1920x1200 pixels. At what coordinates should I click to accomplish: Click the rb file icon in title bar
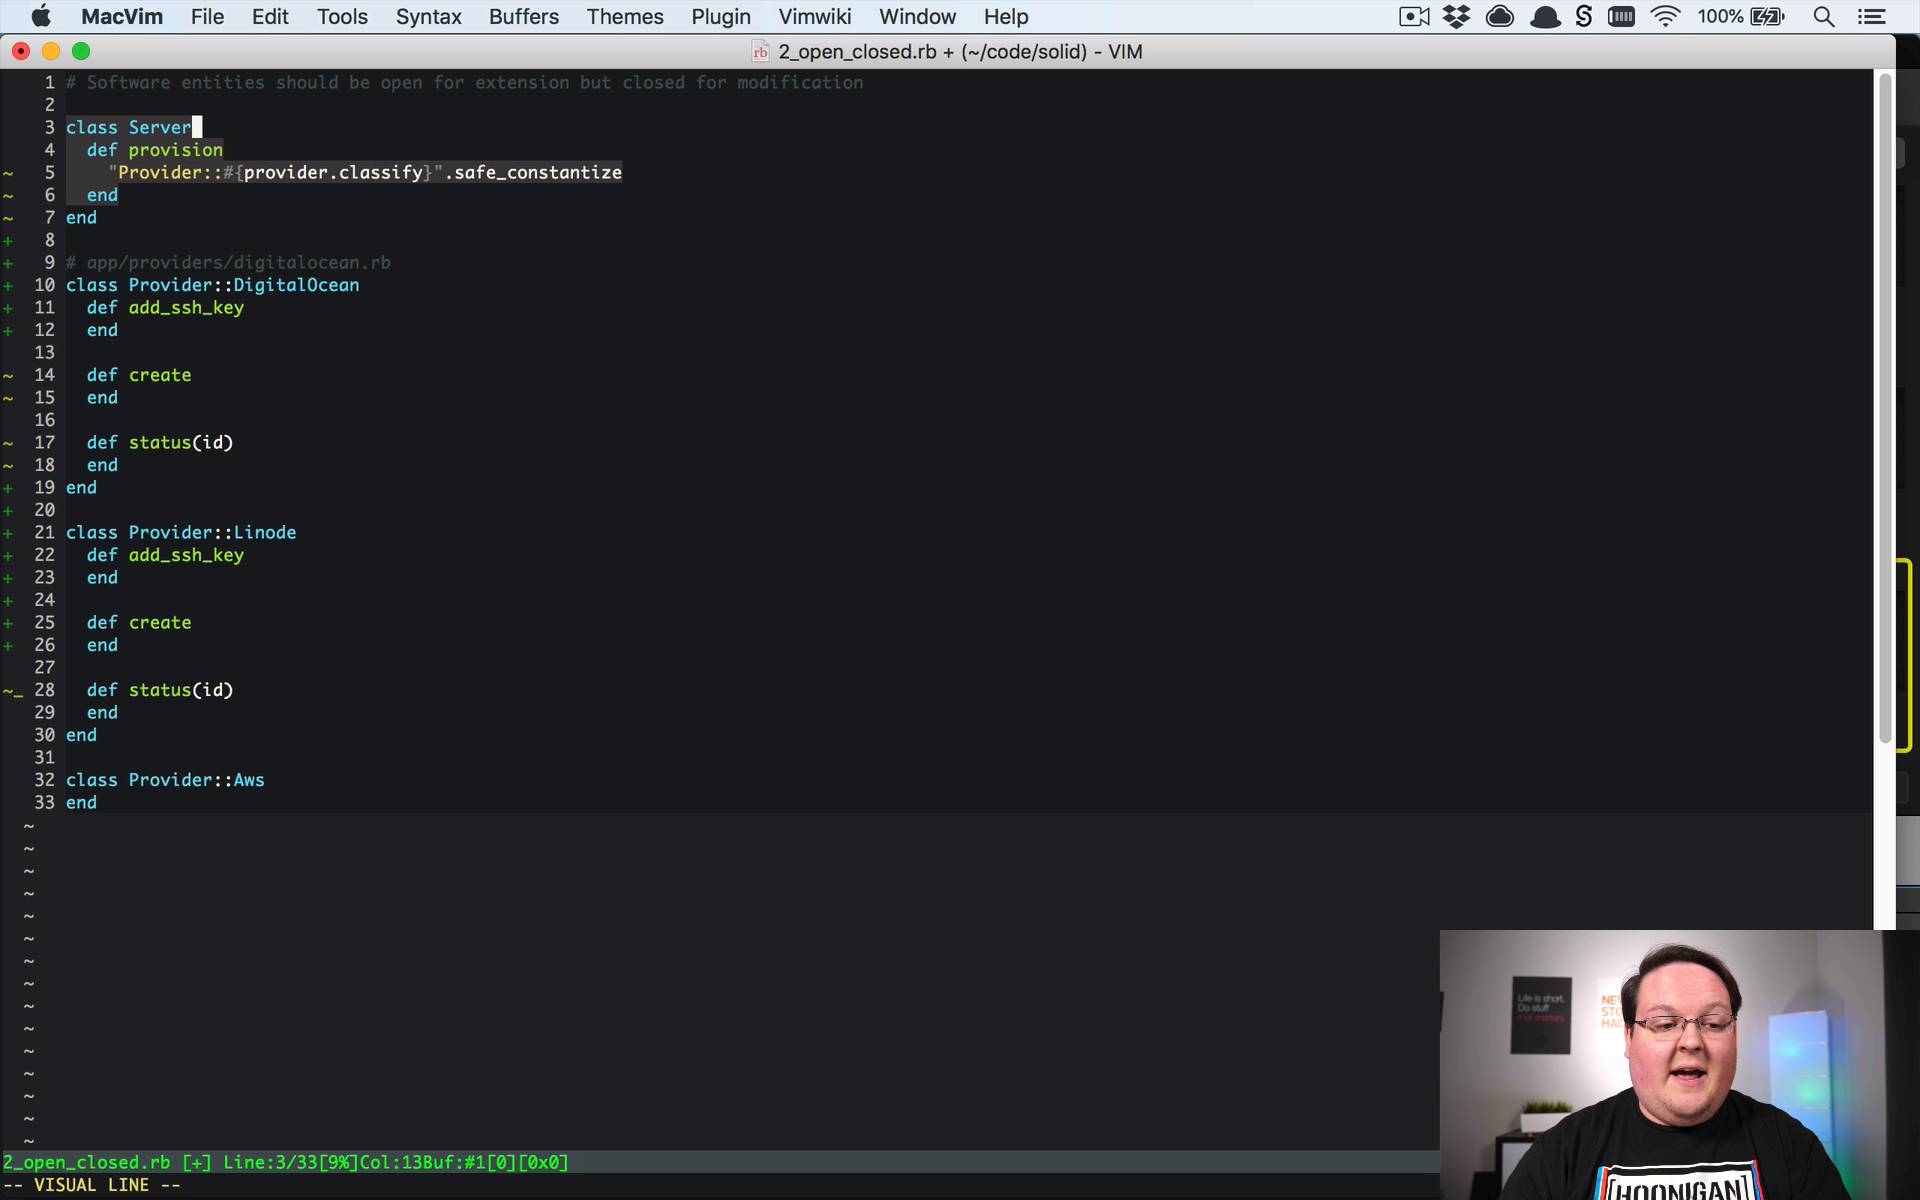tap(760, 52)
